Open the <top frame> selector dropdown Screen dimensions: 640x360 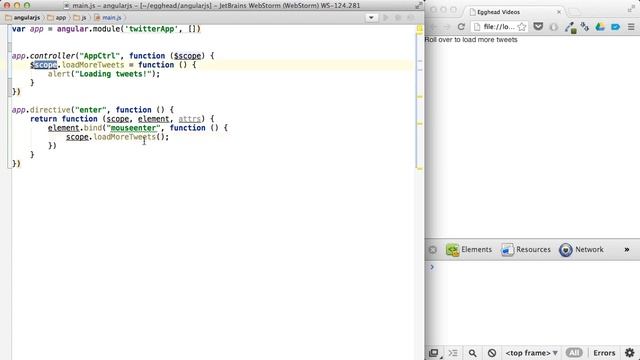point(531,353)
